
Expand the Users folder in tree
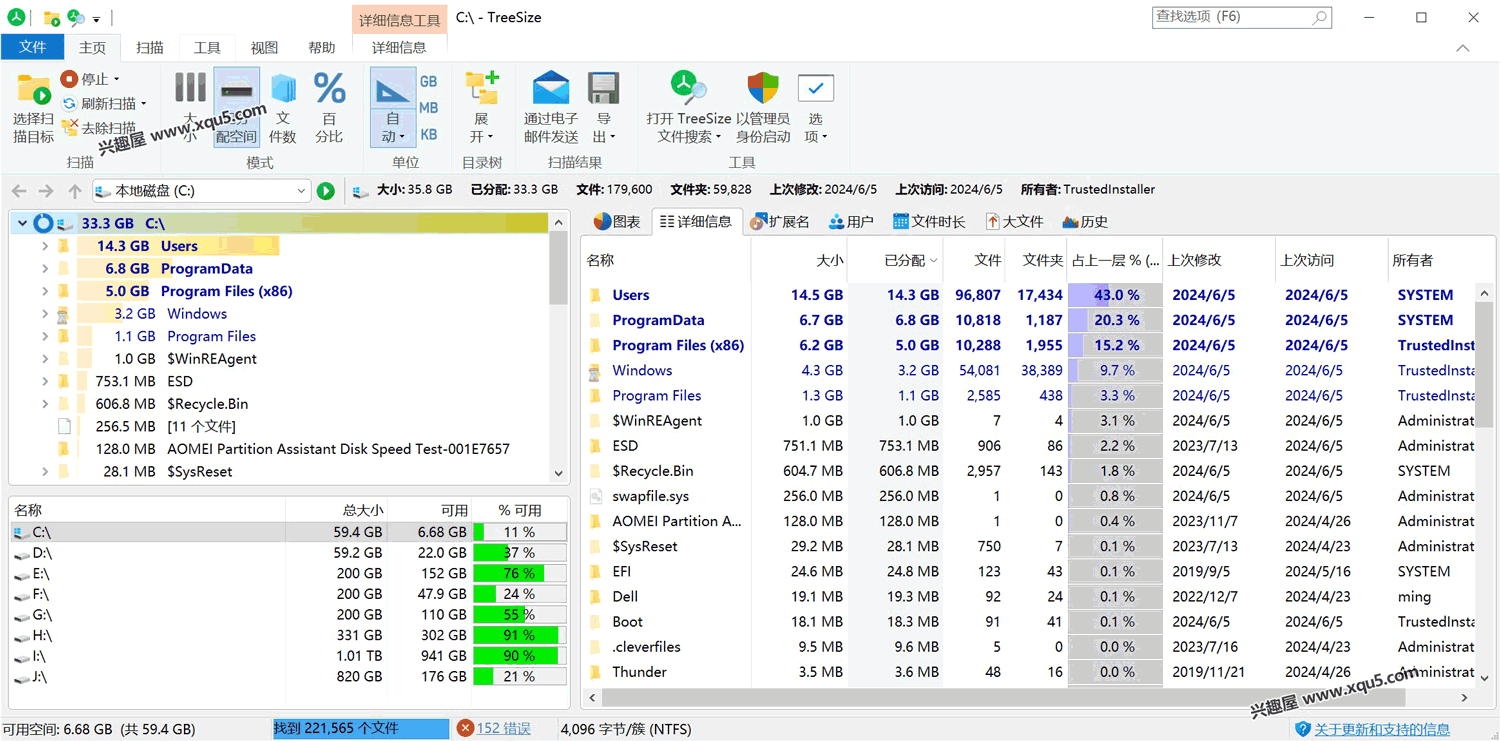pyautogui.click(x=45, y=246)
